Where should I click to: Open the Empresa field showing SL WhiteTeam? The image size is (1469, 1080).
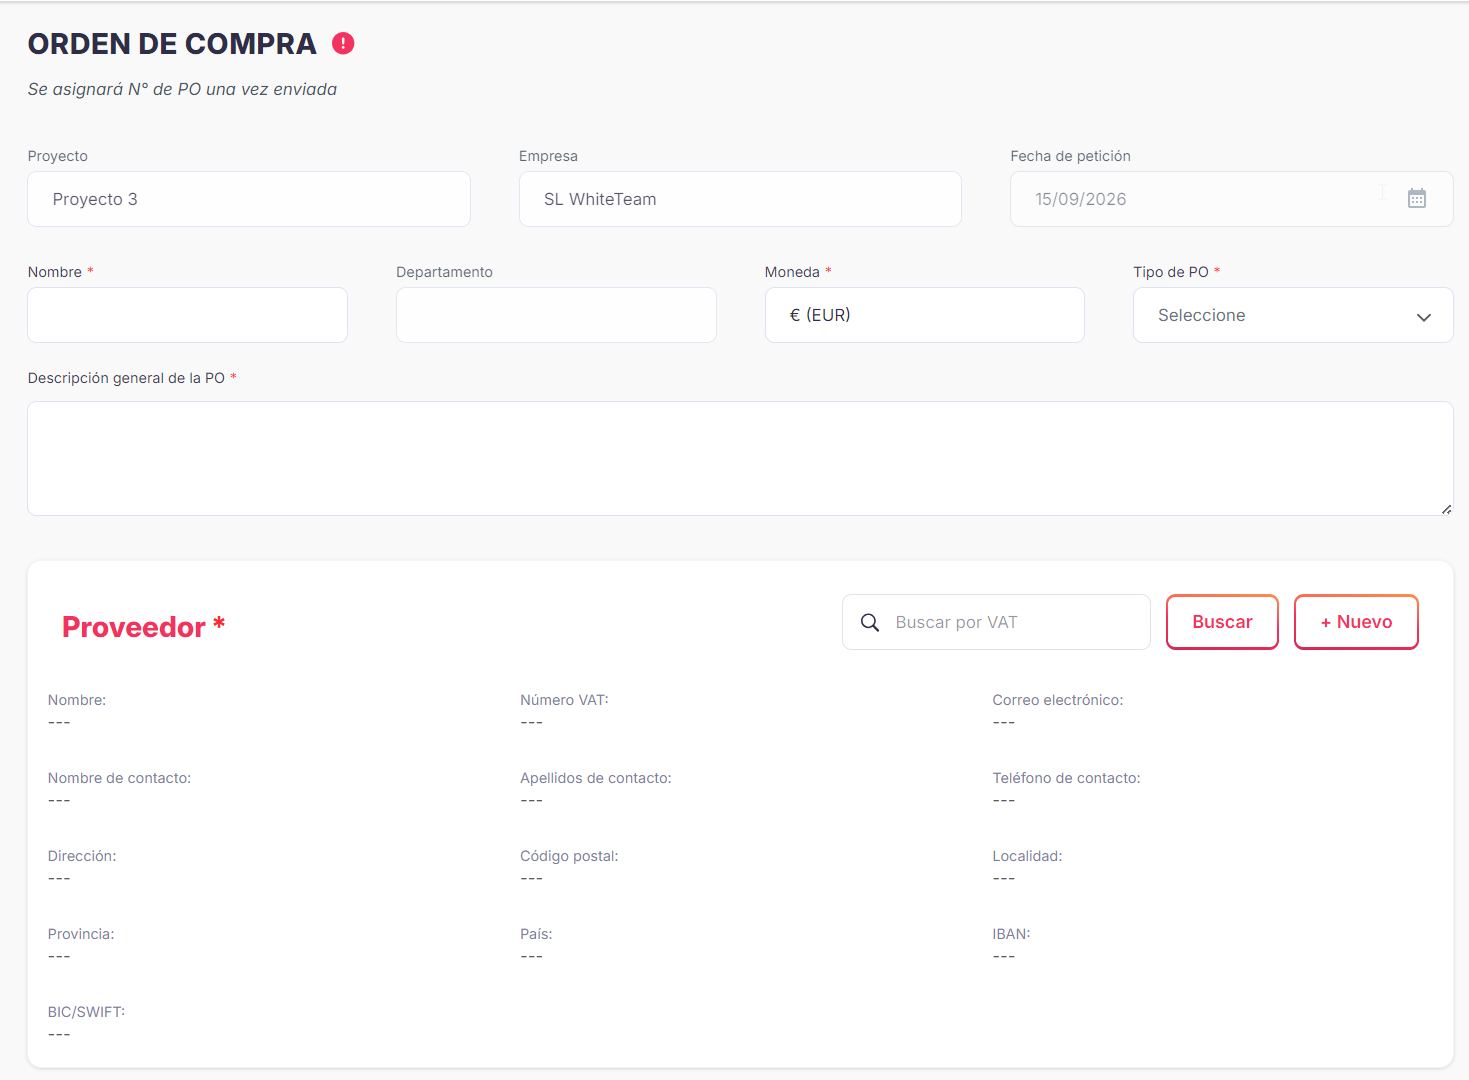click(740, 199)
